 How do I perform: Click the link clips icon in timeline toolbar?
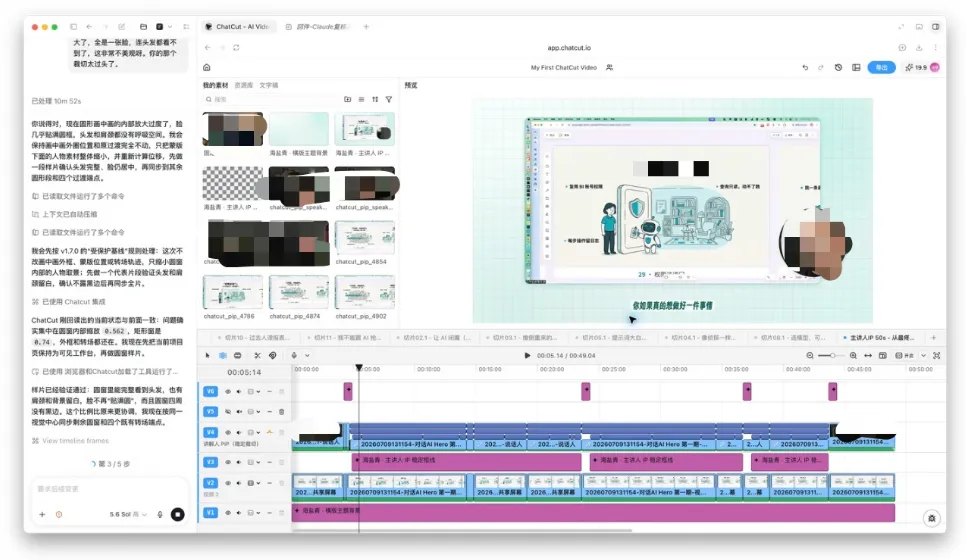238,355
